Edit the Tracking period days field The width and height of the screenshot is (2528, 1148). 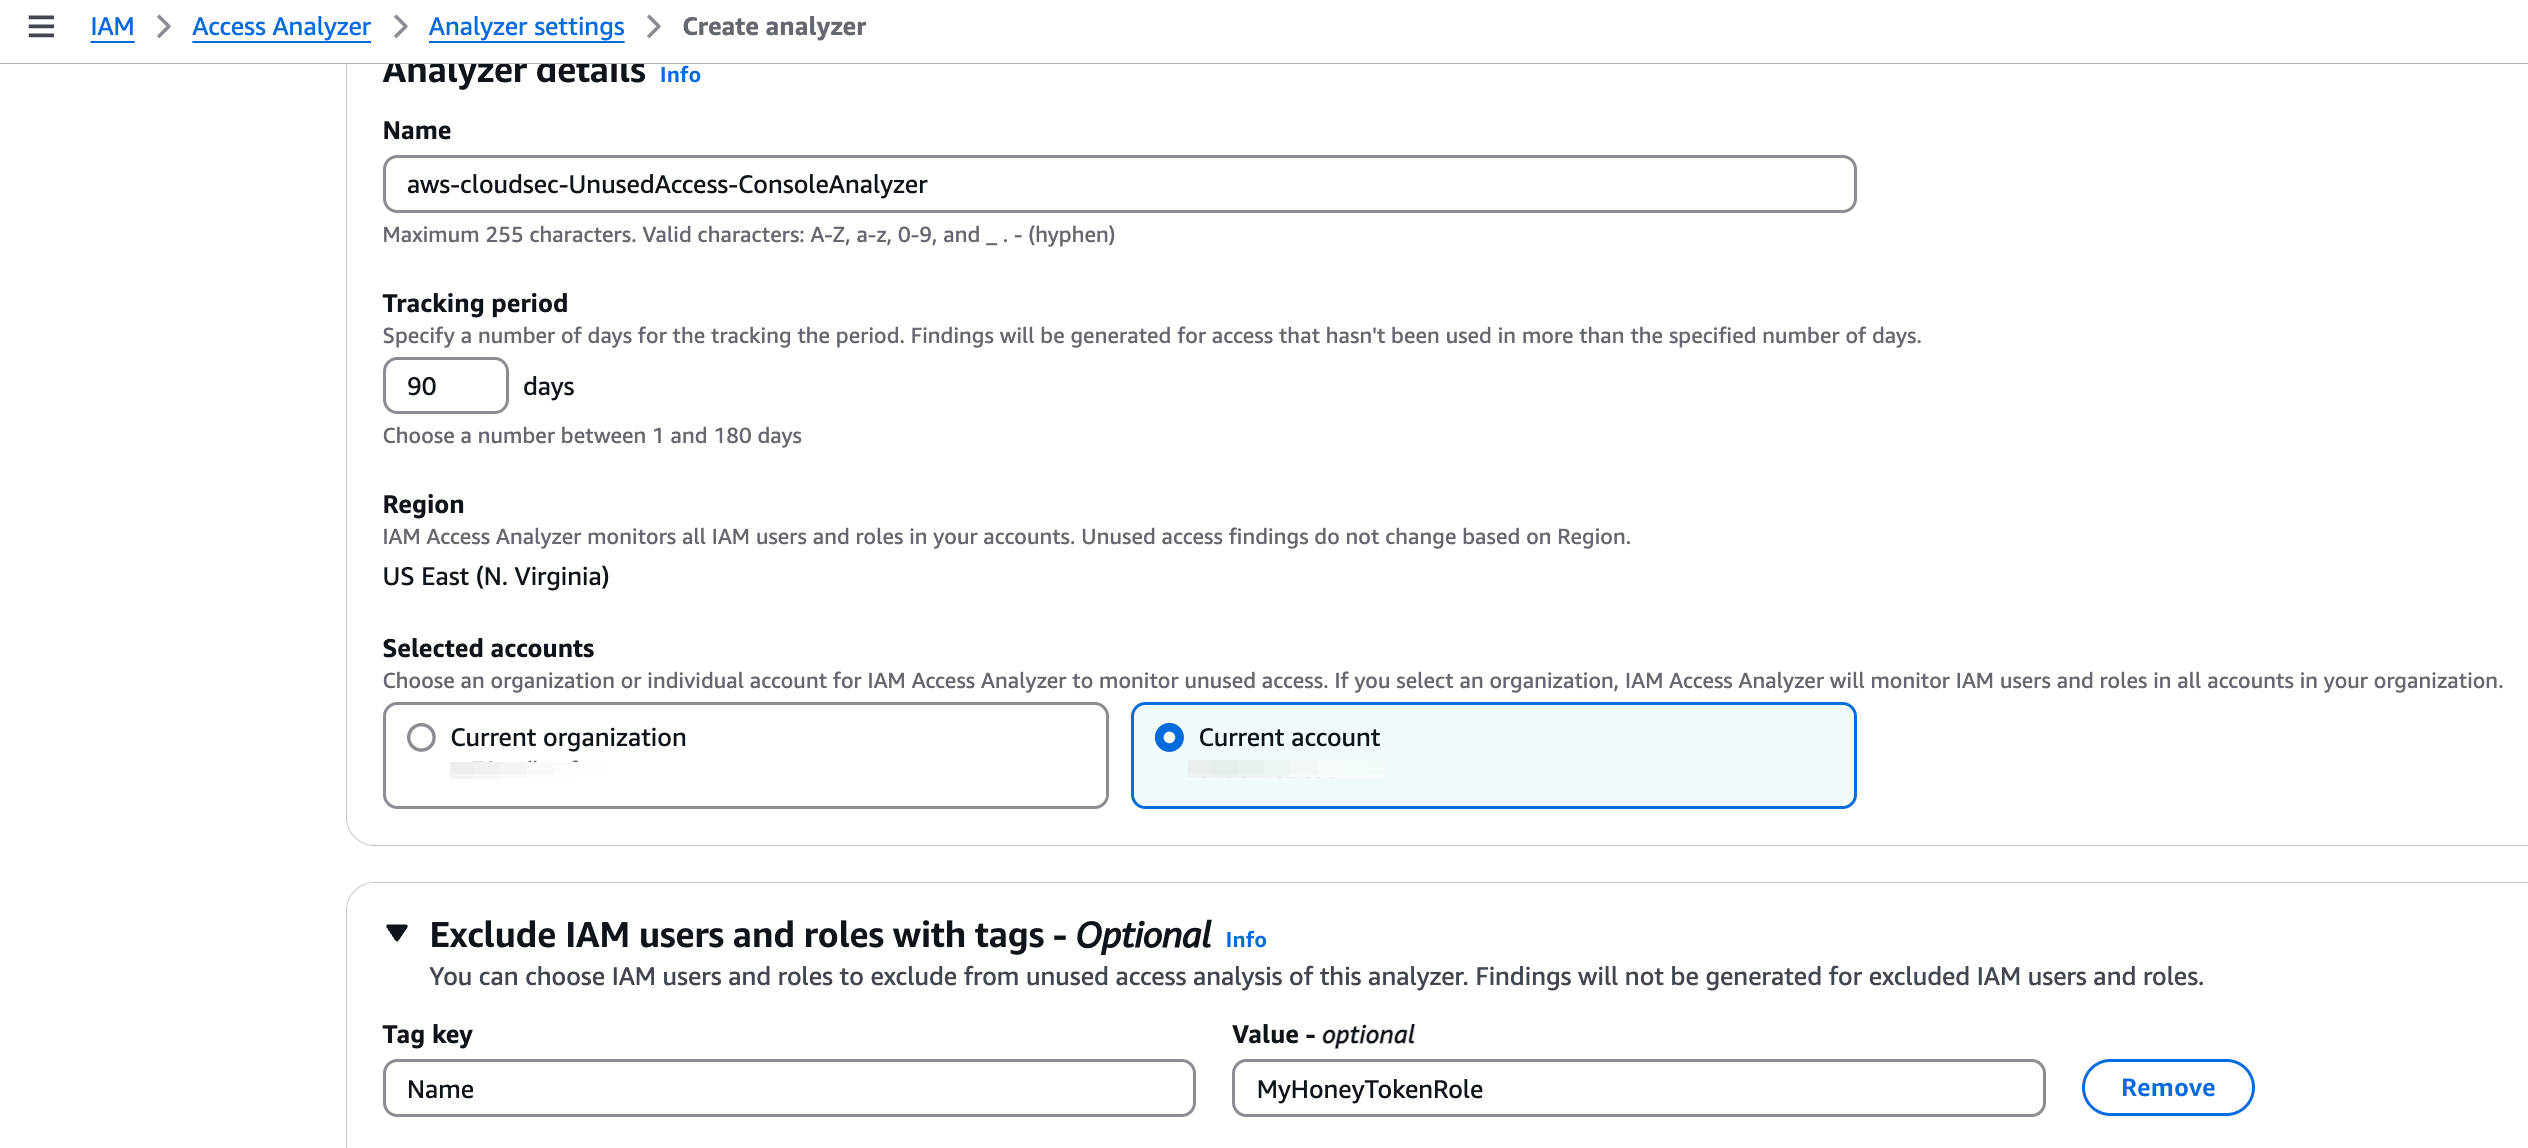[446, 386]
